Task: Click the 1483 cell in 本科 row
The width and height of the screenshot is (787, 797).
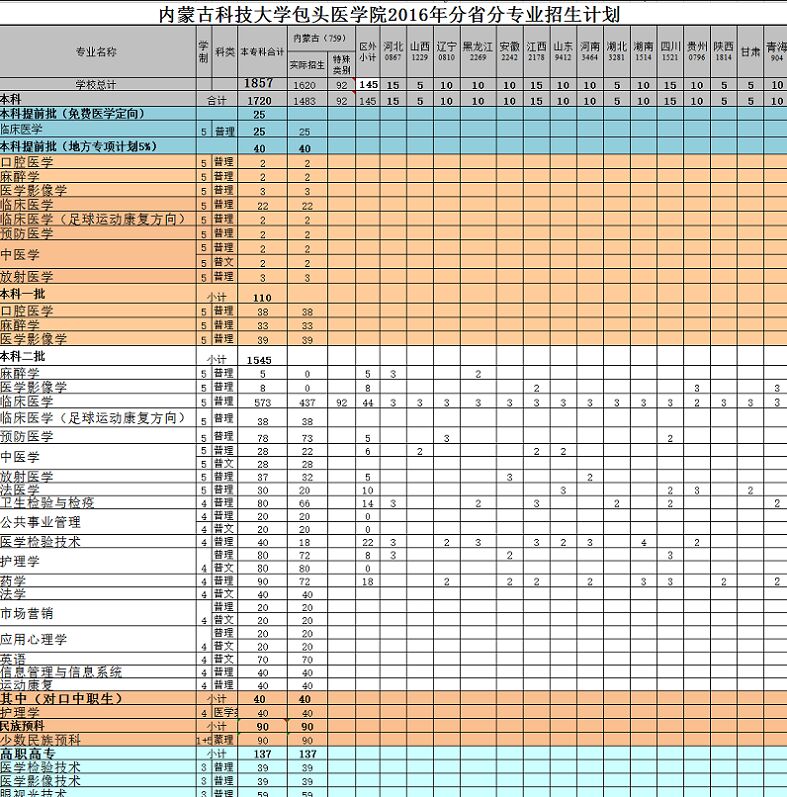Action: point(307,101)
